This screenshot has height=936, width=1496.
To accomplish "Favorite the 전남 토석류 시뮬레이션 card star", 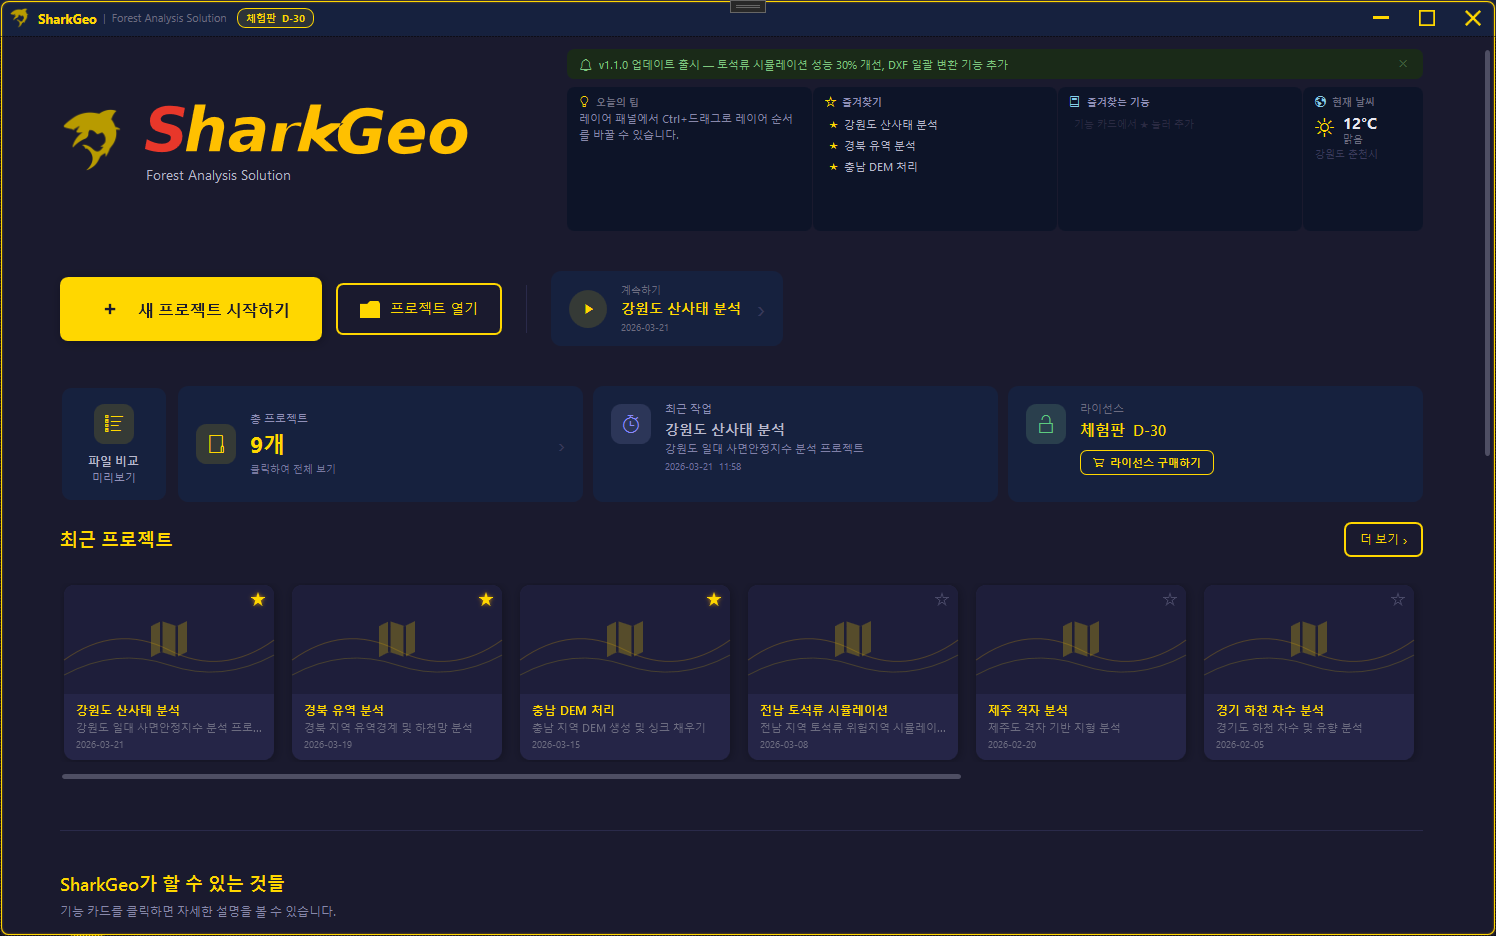I will click(x=942, y=599).
